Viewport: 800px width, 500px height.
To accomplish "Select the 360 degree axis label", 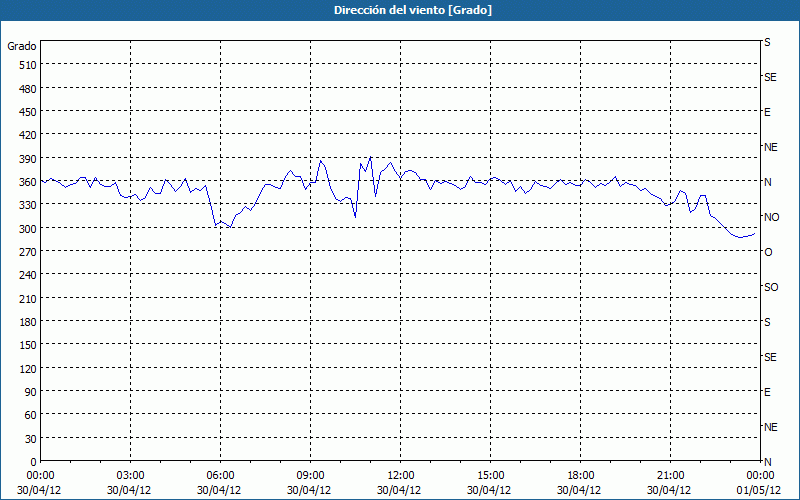I will pos(28,182).
